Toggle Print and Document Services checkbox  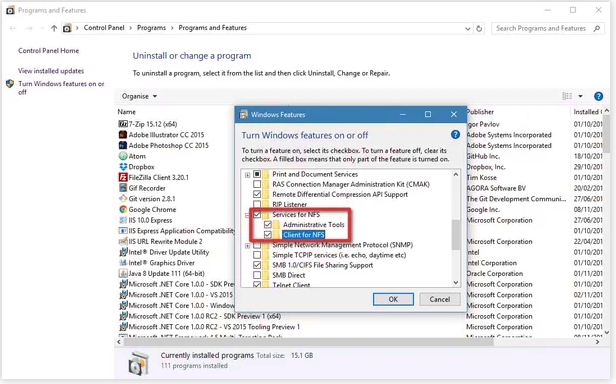(x=257, y=174)
